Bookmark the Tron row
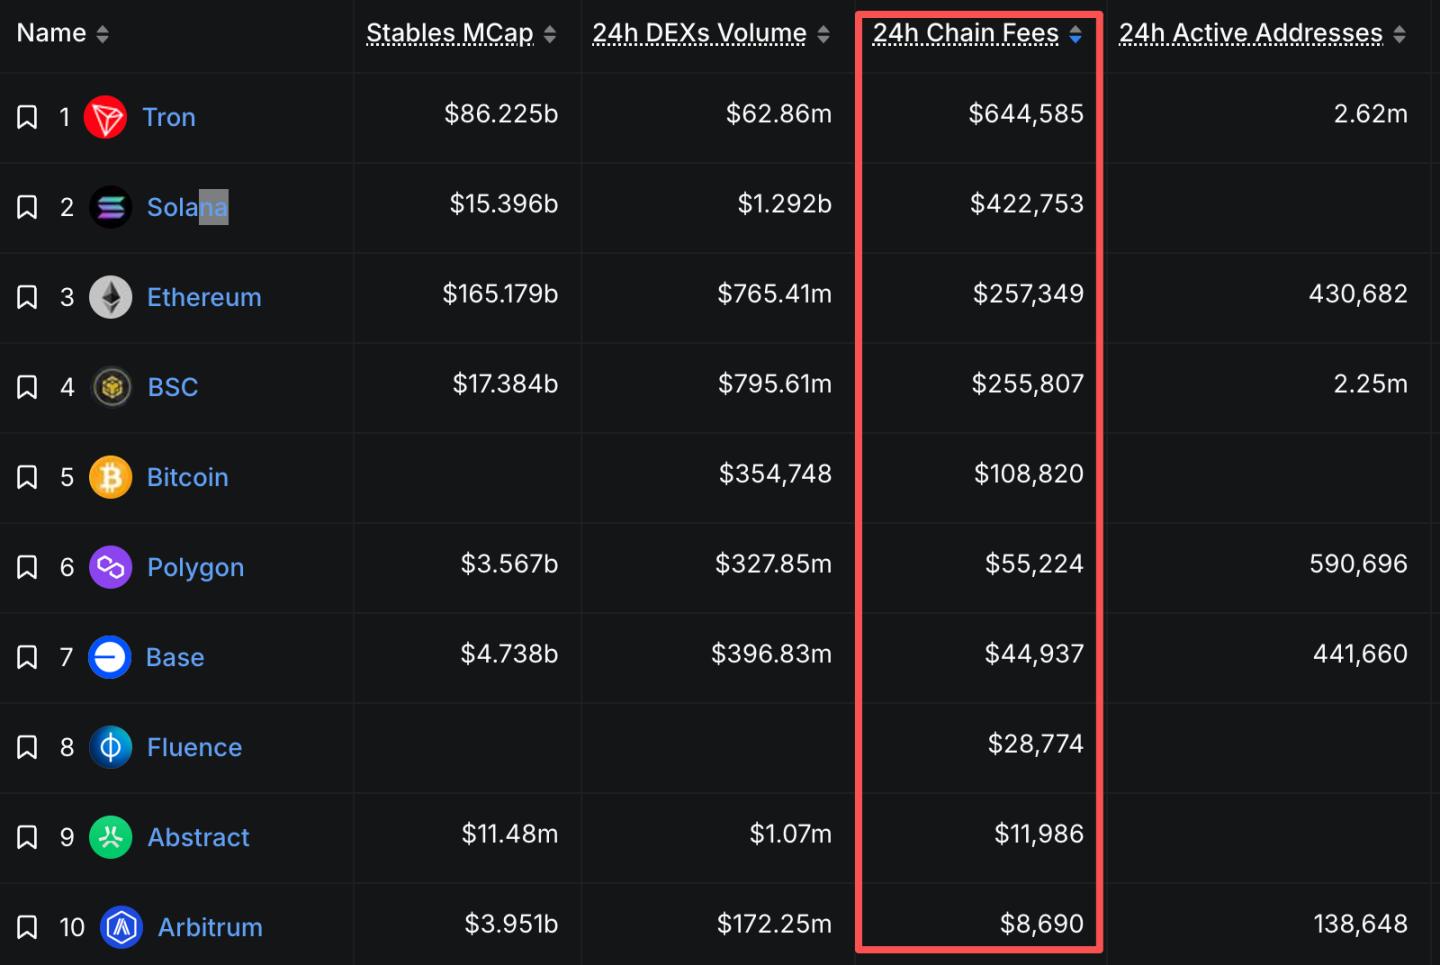 pos(27,117)
